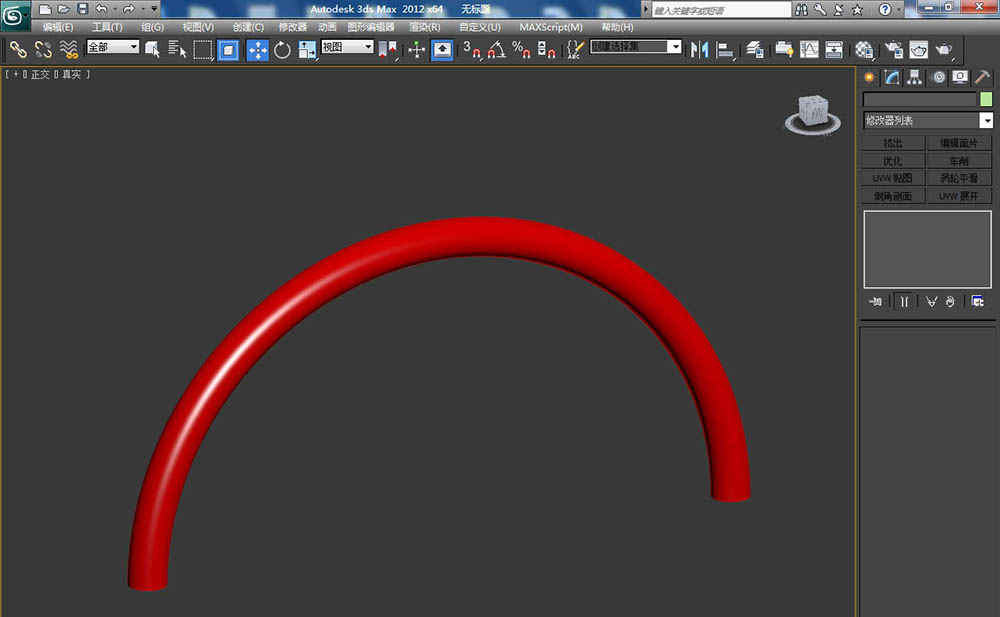Toggle Window/Crossing selection mode
1000x617 pixels.
(229, 49)
